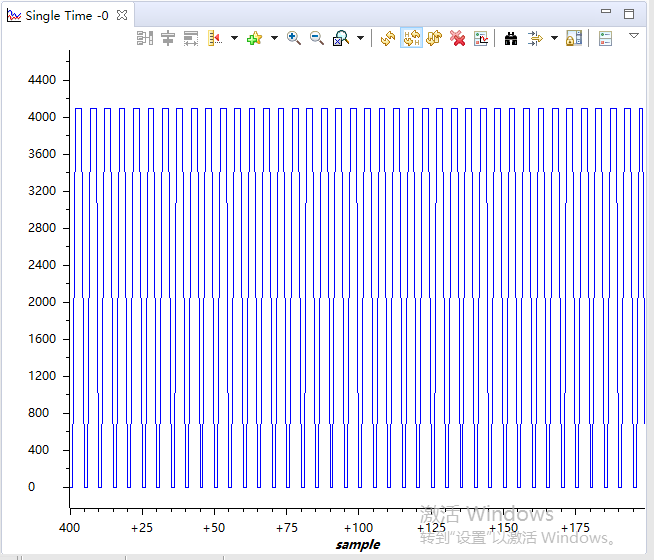Click the reset zoom magnifier icon

(x=341, y=38)
